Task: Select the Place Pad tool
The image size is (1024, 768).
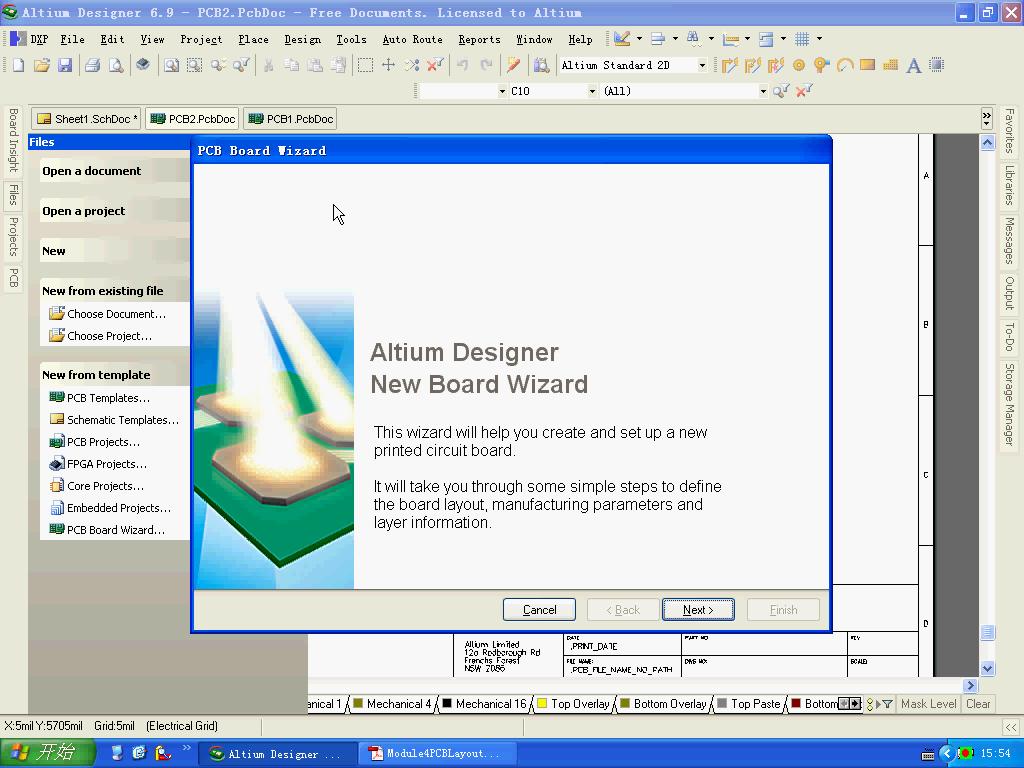Action: [798, 65]
